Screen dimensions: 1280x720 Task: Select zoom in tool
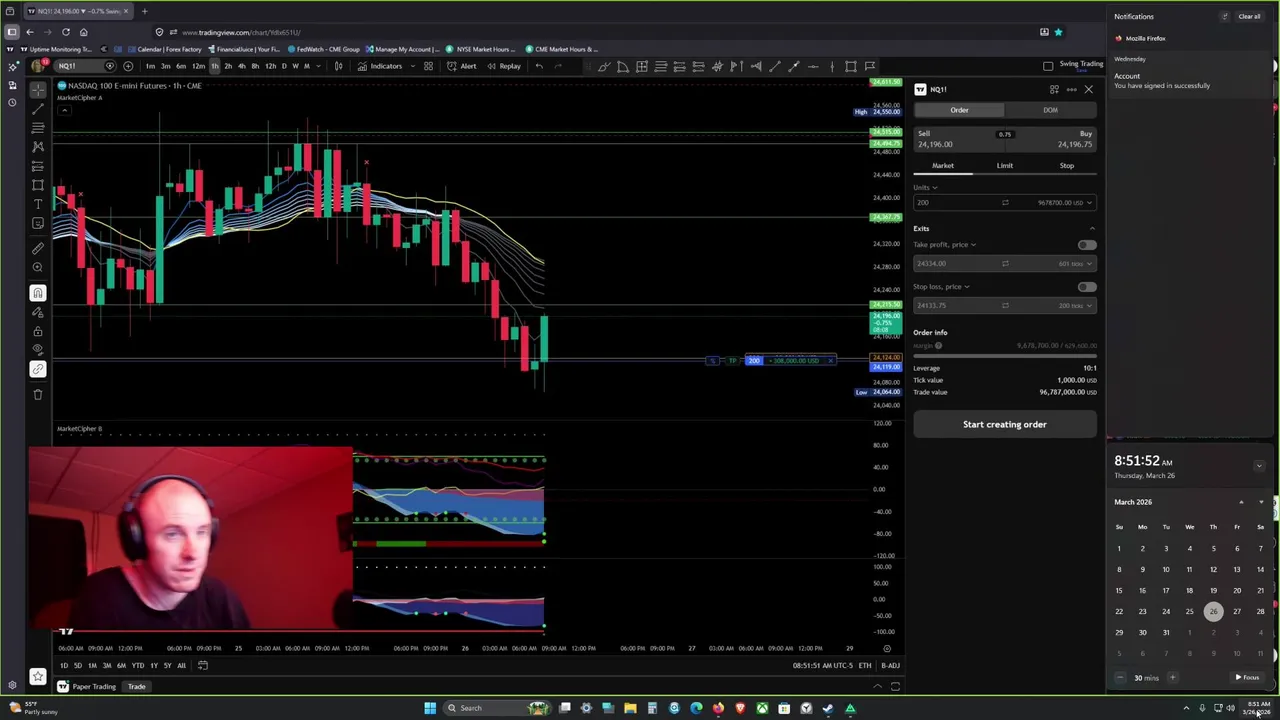pos(38,268)
